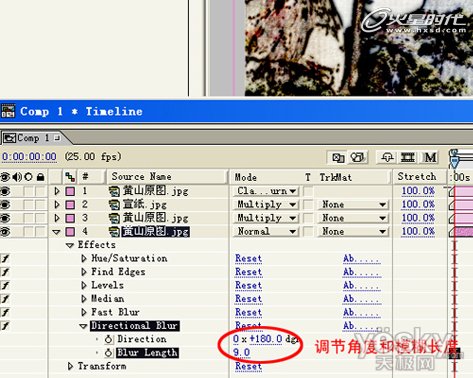
Task: Click the Motion Blur M switch button
Action: click(x=430, y=157)
